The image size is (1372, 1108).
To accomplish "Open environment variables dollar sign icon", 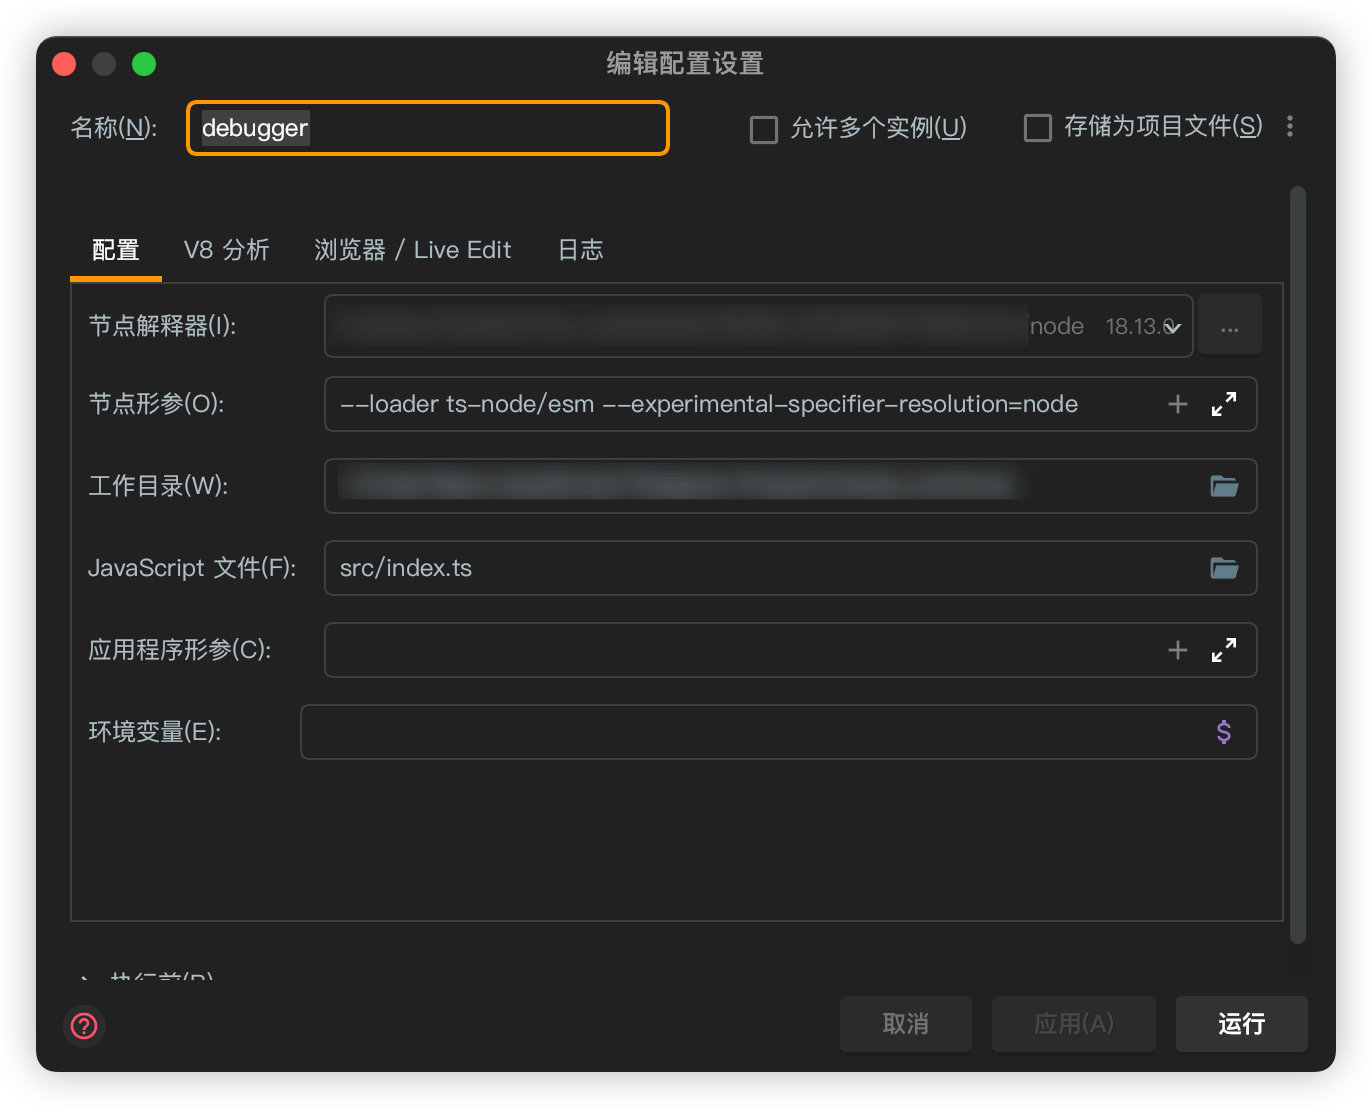I will tap(1224, 732).
